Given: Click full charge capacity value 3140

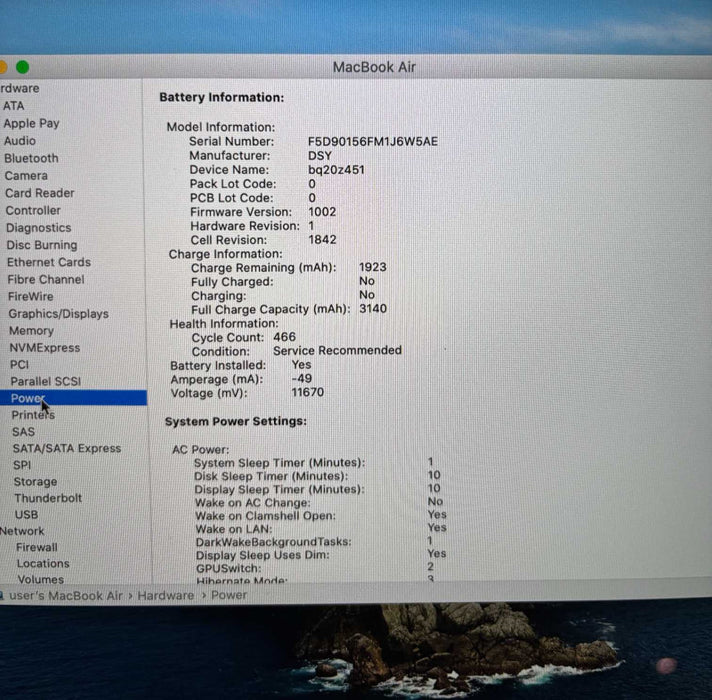Looking at the screenshot, I should coord(373,309).
